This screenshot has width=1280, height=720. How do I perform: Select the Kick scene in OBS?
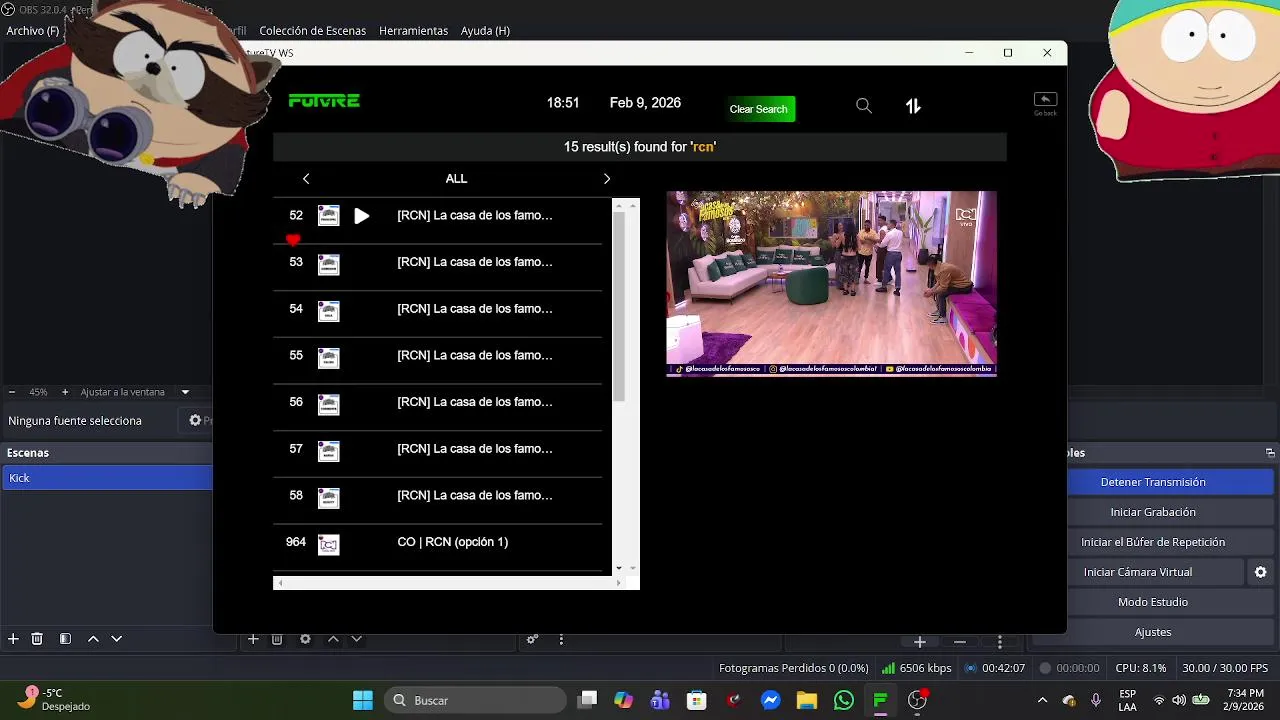(x=107, y=478)
